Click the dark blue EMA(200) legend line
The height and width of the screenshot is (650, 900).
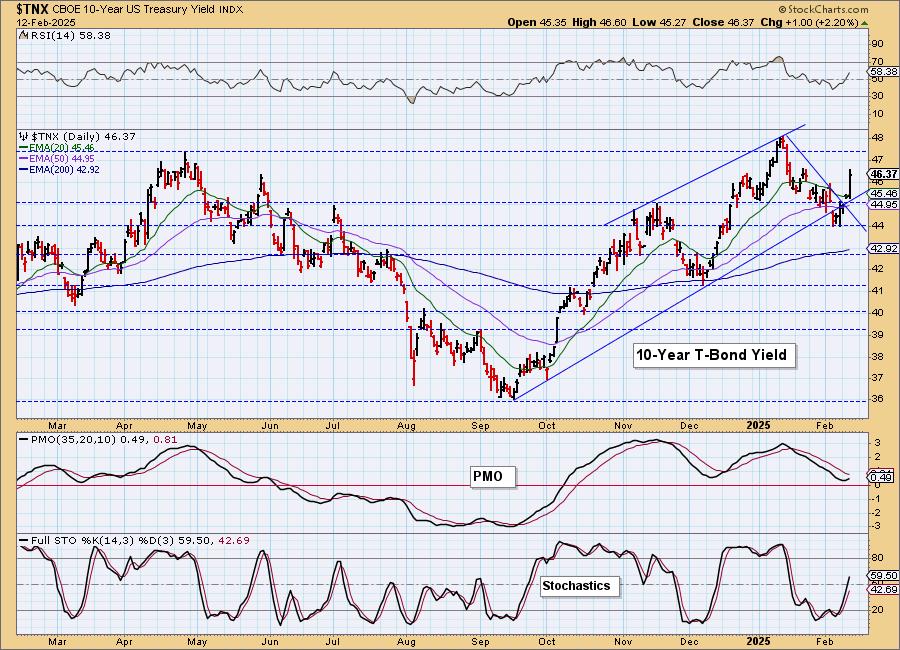click(24, 169)
